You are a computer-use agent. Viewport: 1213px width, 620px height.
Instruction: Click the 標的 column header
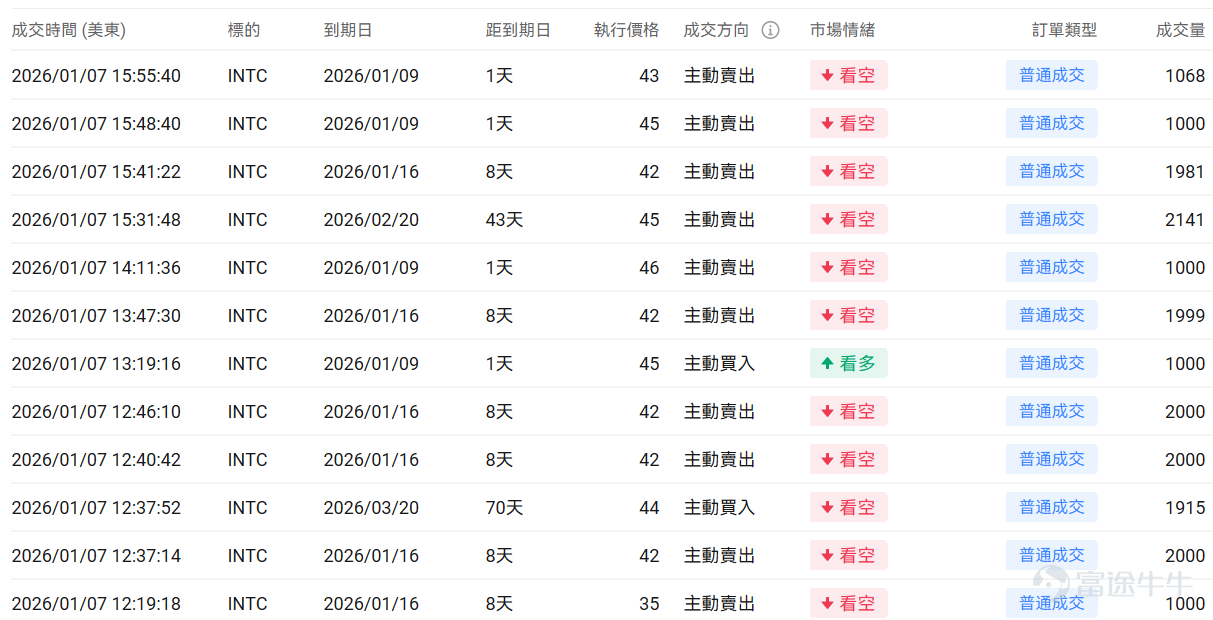pyautogui.click(x=244, y=30)
